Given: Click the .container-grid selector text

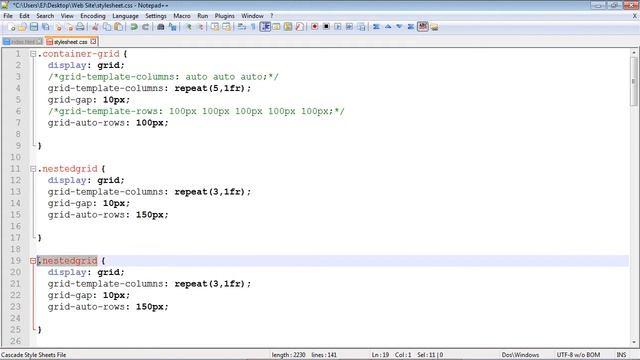Looking at the screenshot, I should (79, 53).
